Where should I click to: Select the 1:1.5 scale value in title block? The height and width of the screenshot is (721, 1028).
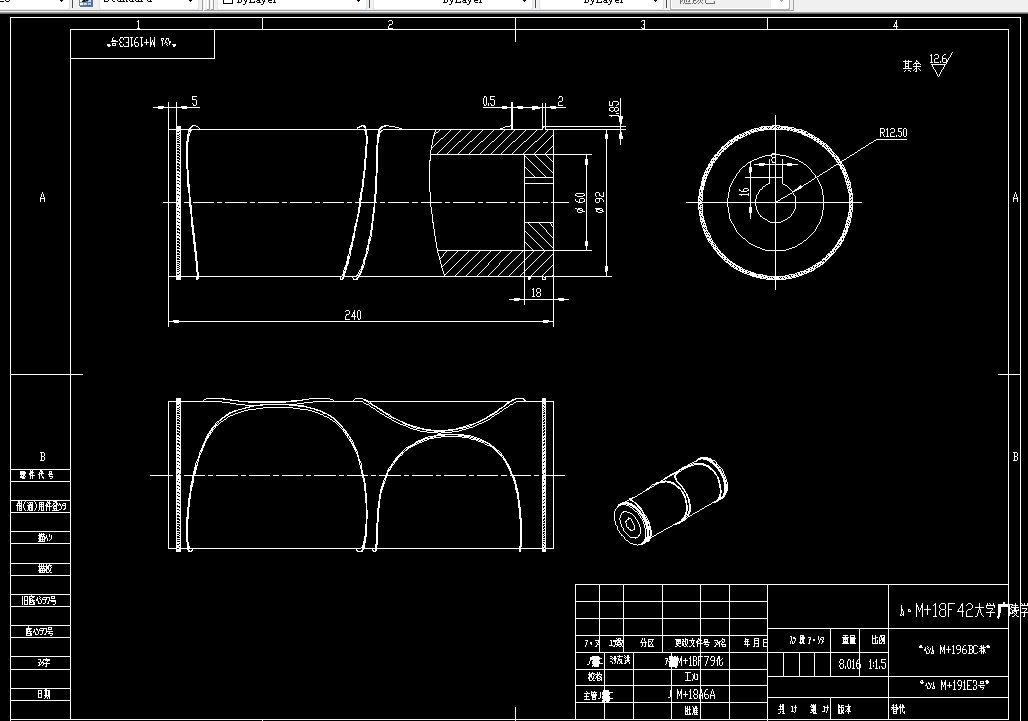(877, 664)
